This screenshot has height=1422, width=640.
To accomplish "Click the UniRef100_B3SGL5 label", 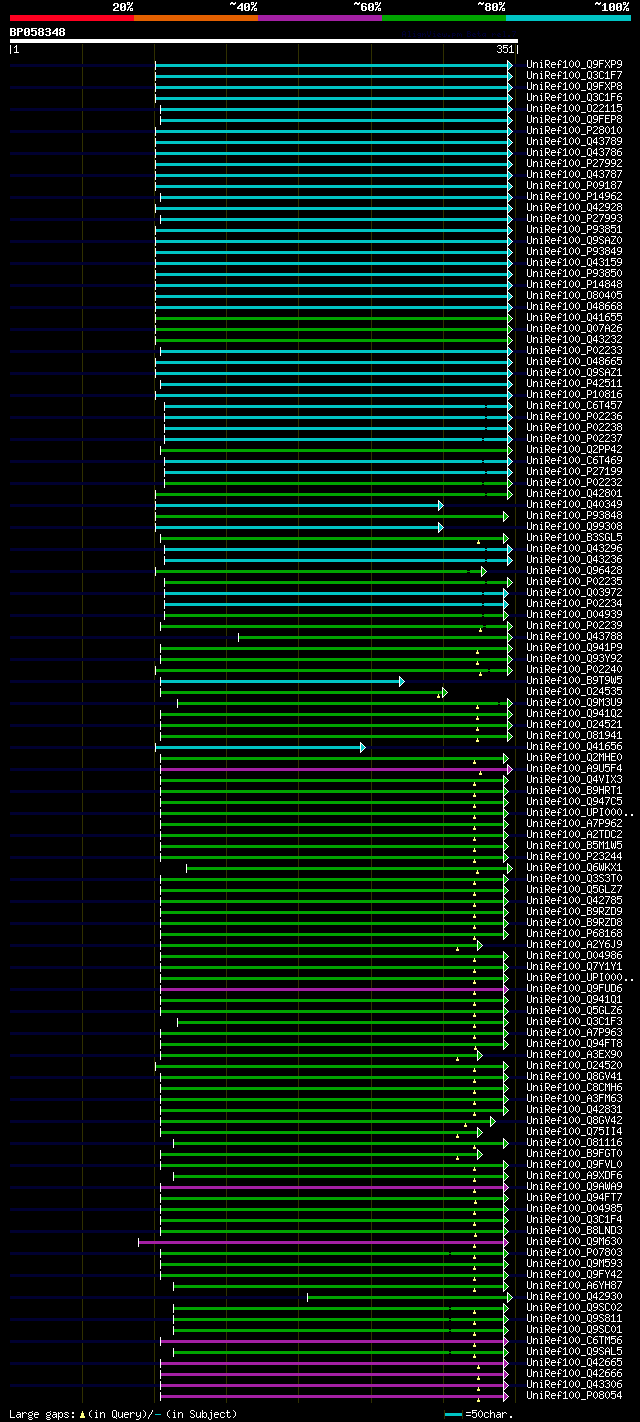I will pos(574,538).
